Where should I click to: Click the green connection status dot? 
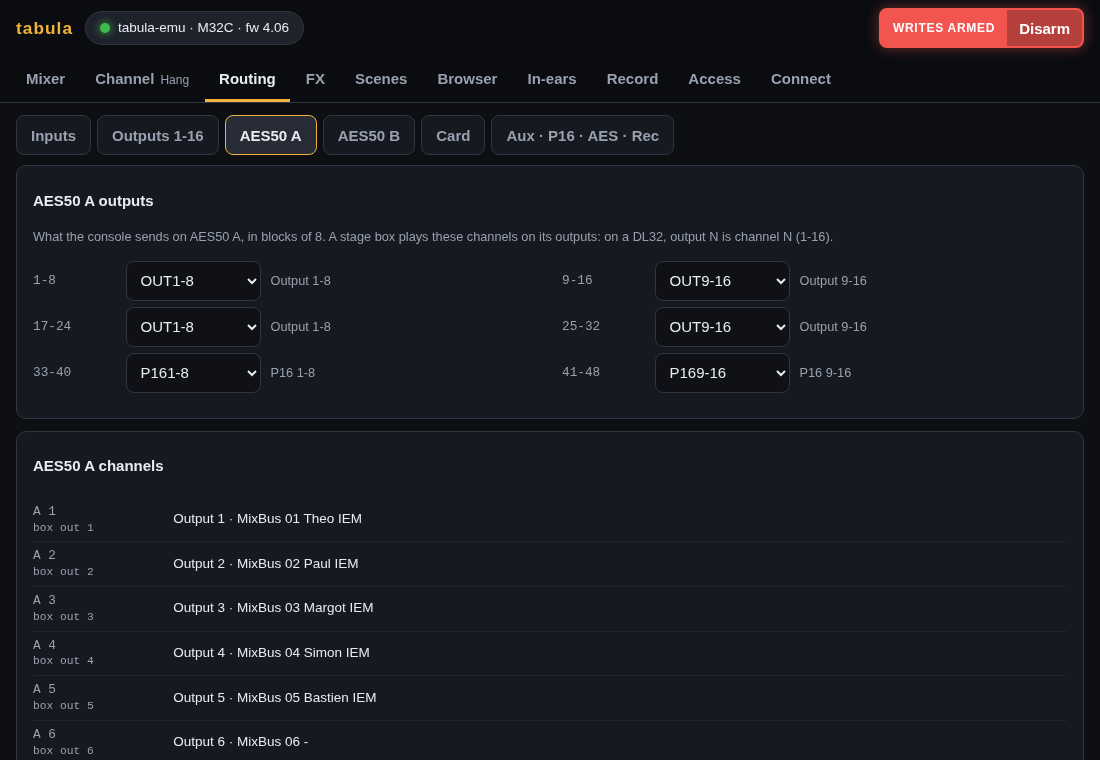click(105, 28)
